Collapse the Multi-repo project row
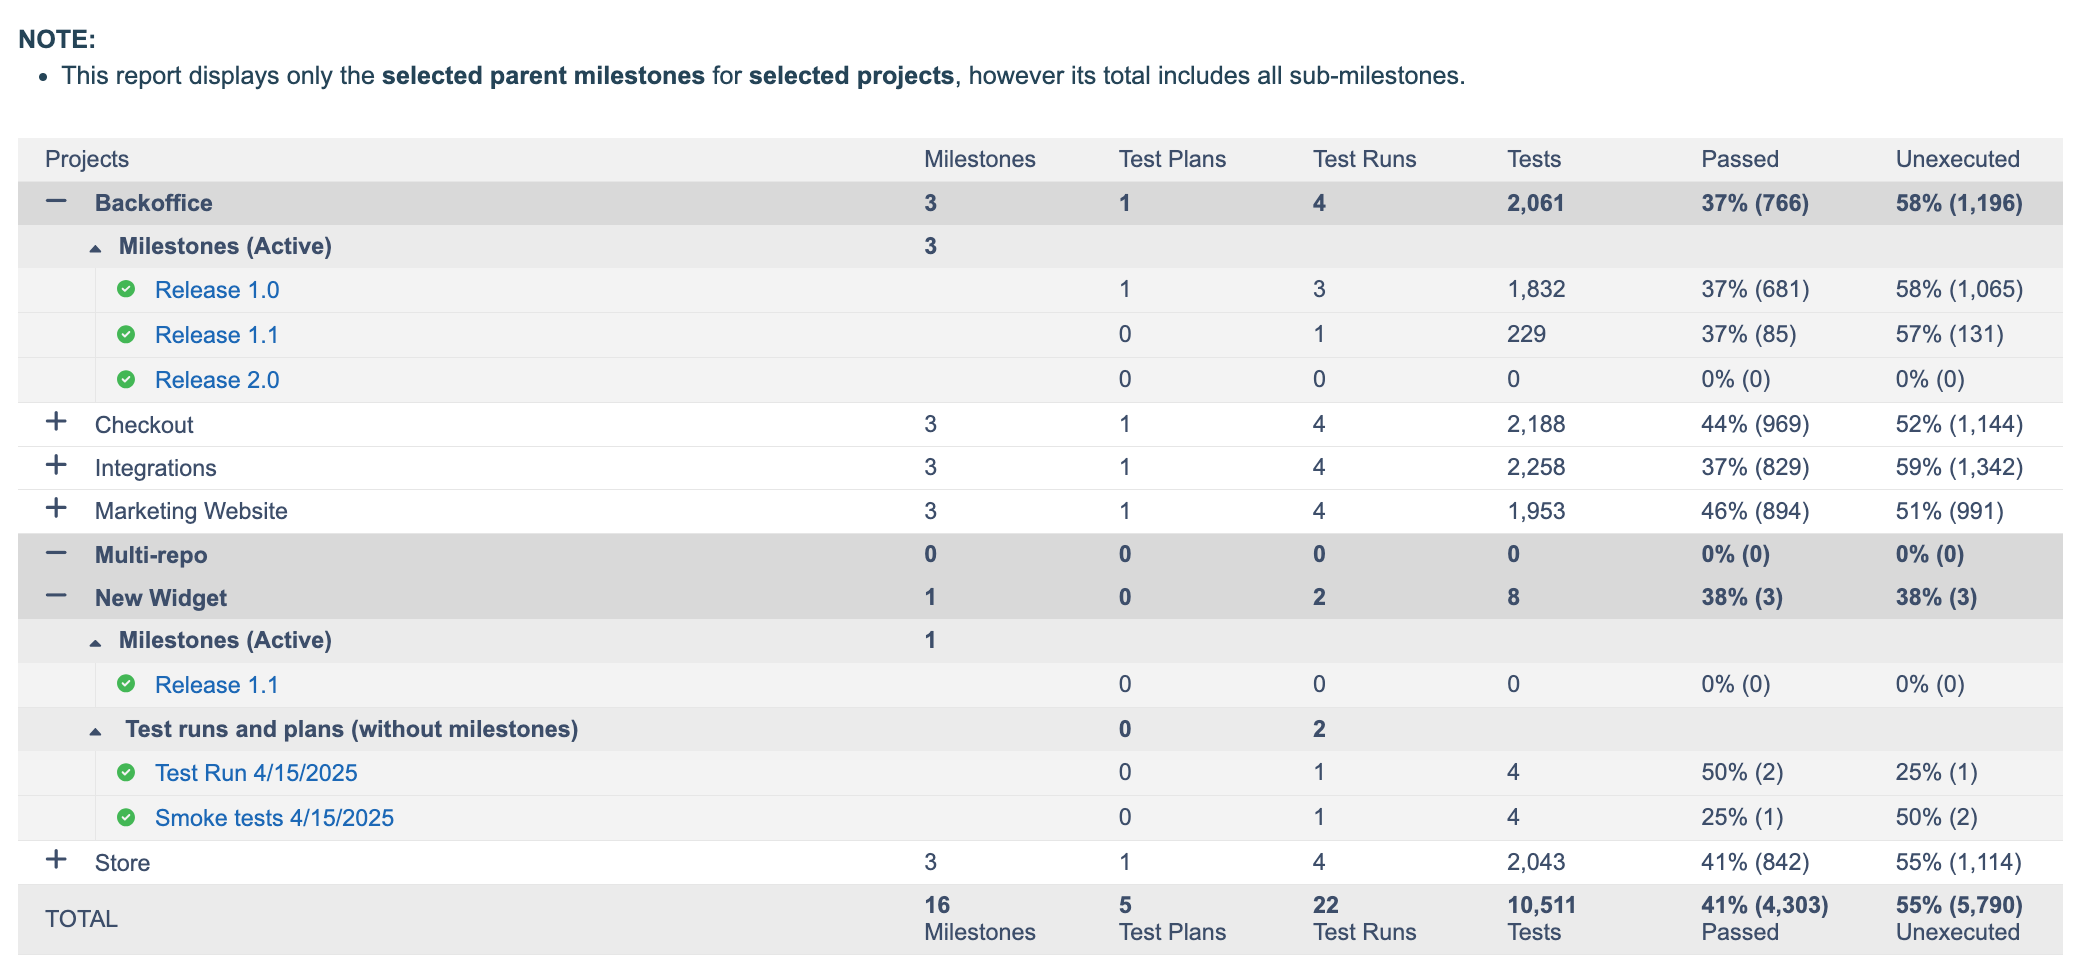The width and height of the screenshot is (2076, 976). coord(57,554)
